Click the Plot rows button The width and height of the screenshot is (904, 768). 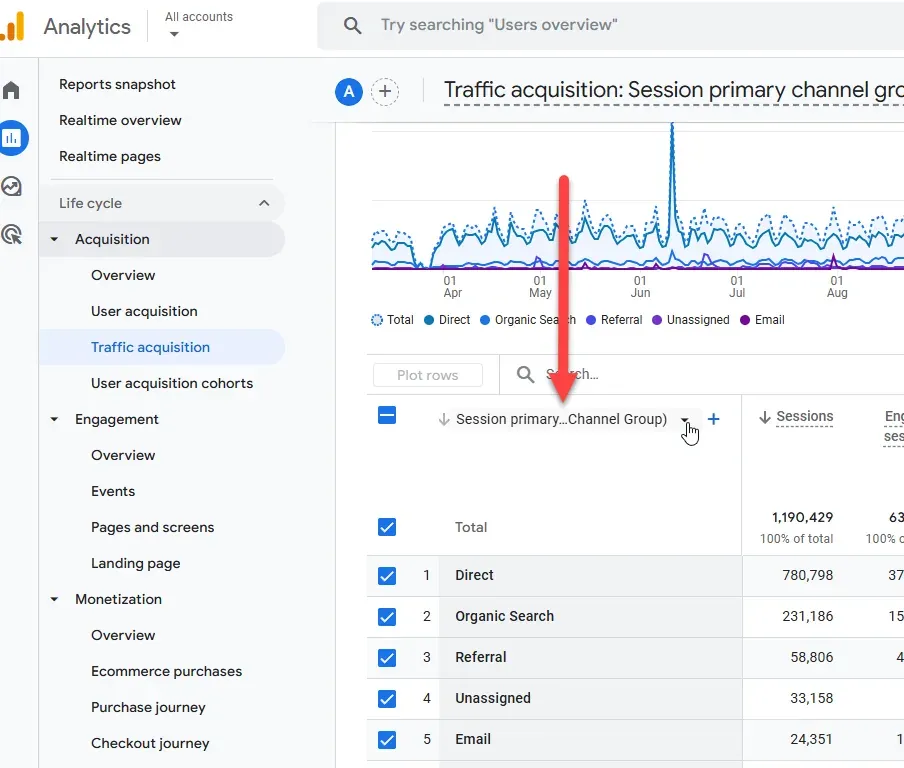pos(428,375)
